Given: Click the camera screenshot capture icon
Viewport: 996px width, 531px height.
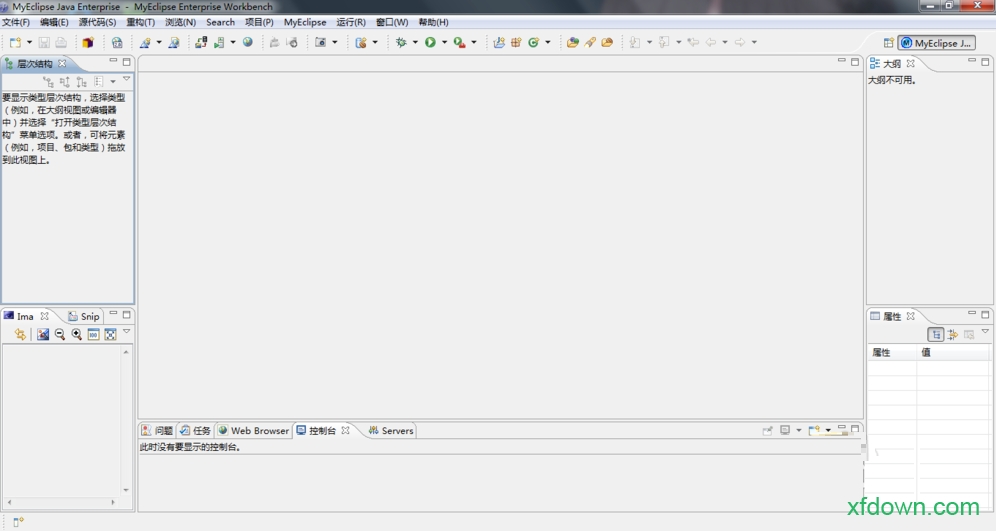Looking at the screenshot, I should (x=321, y=43).
